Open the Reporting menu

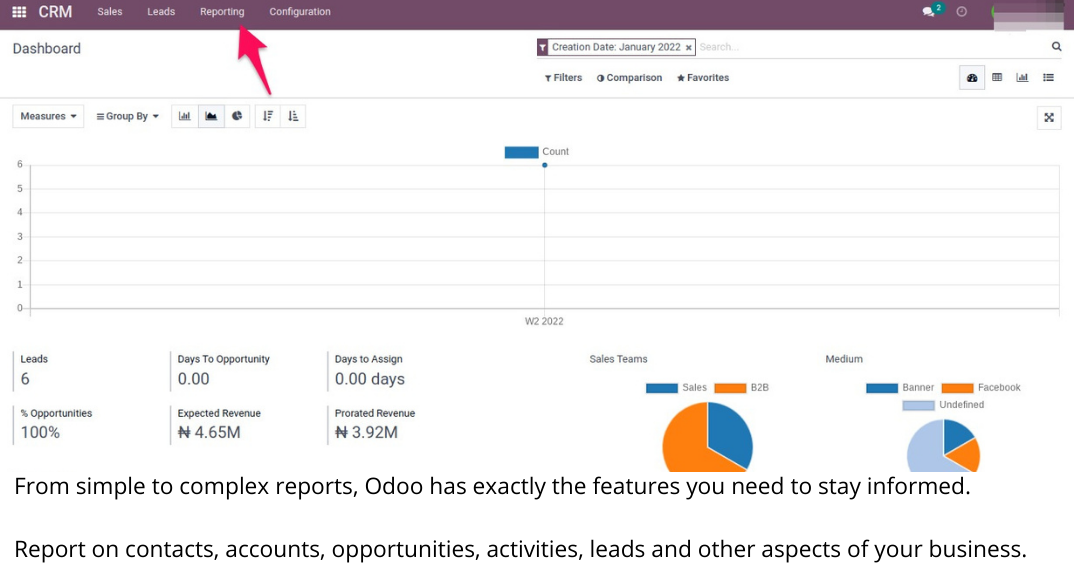coord(221,12)
